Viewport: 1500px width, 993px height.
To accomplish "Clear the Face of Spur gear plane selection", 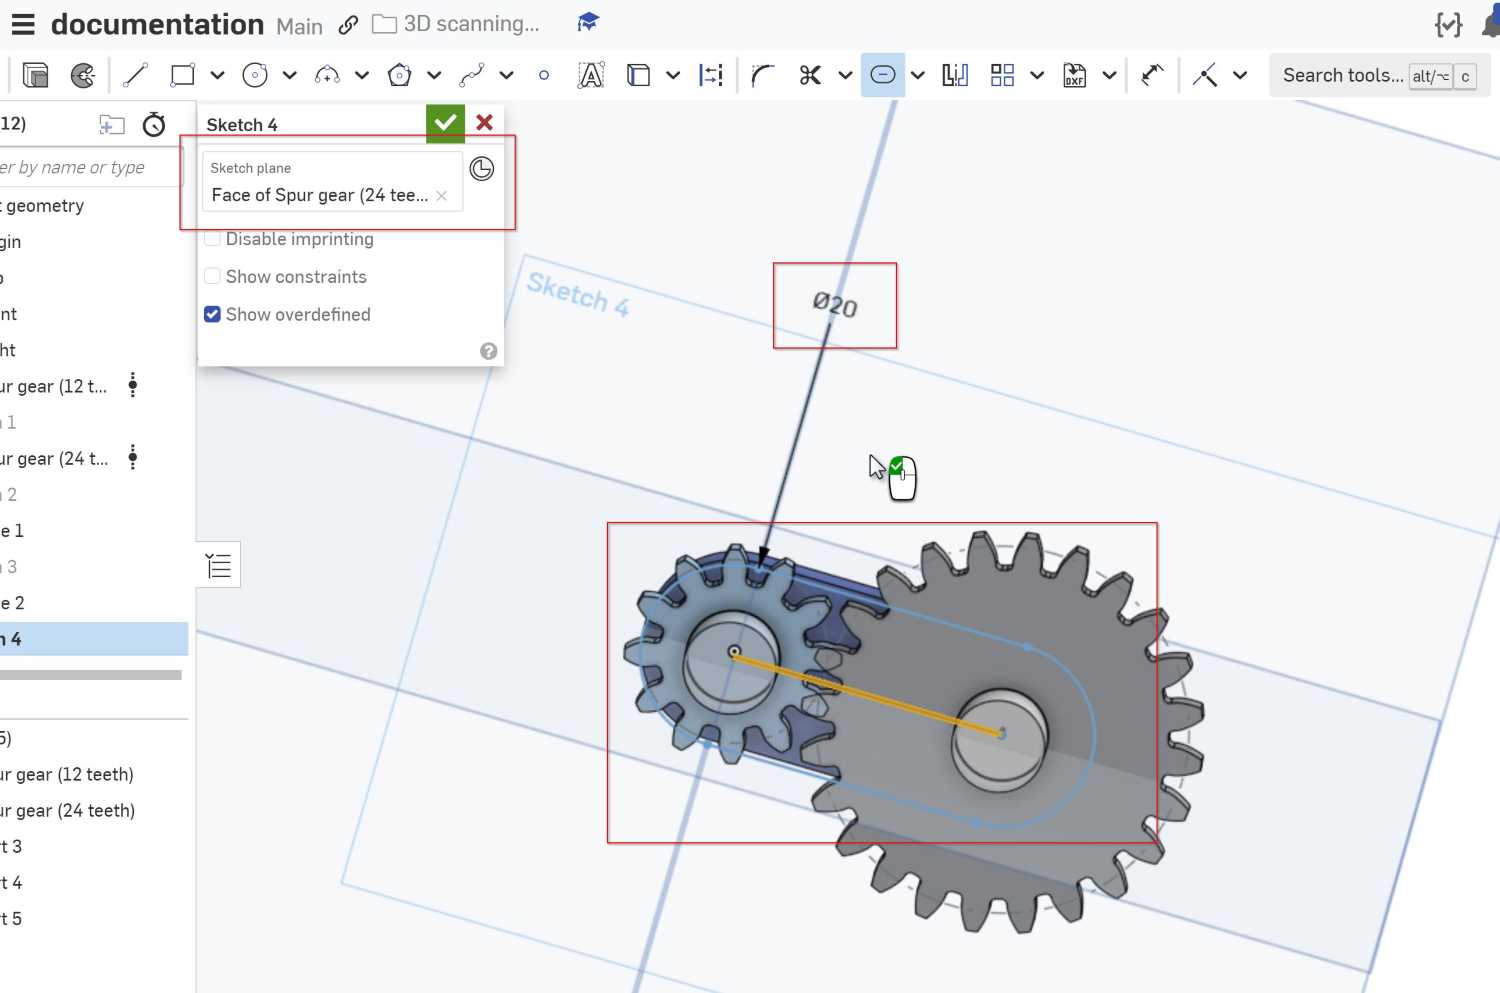I will coord(441,196).
